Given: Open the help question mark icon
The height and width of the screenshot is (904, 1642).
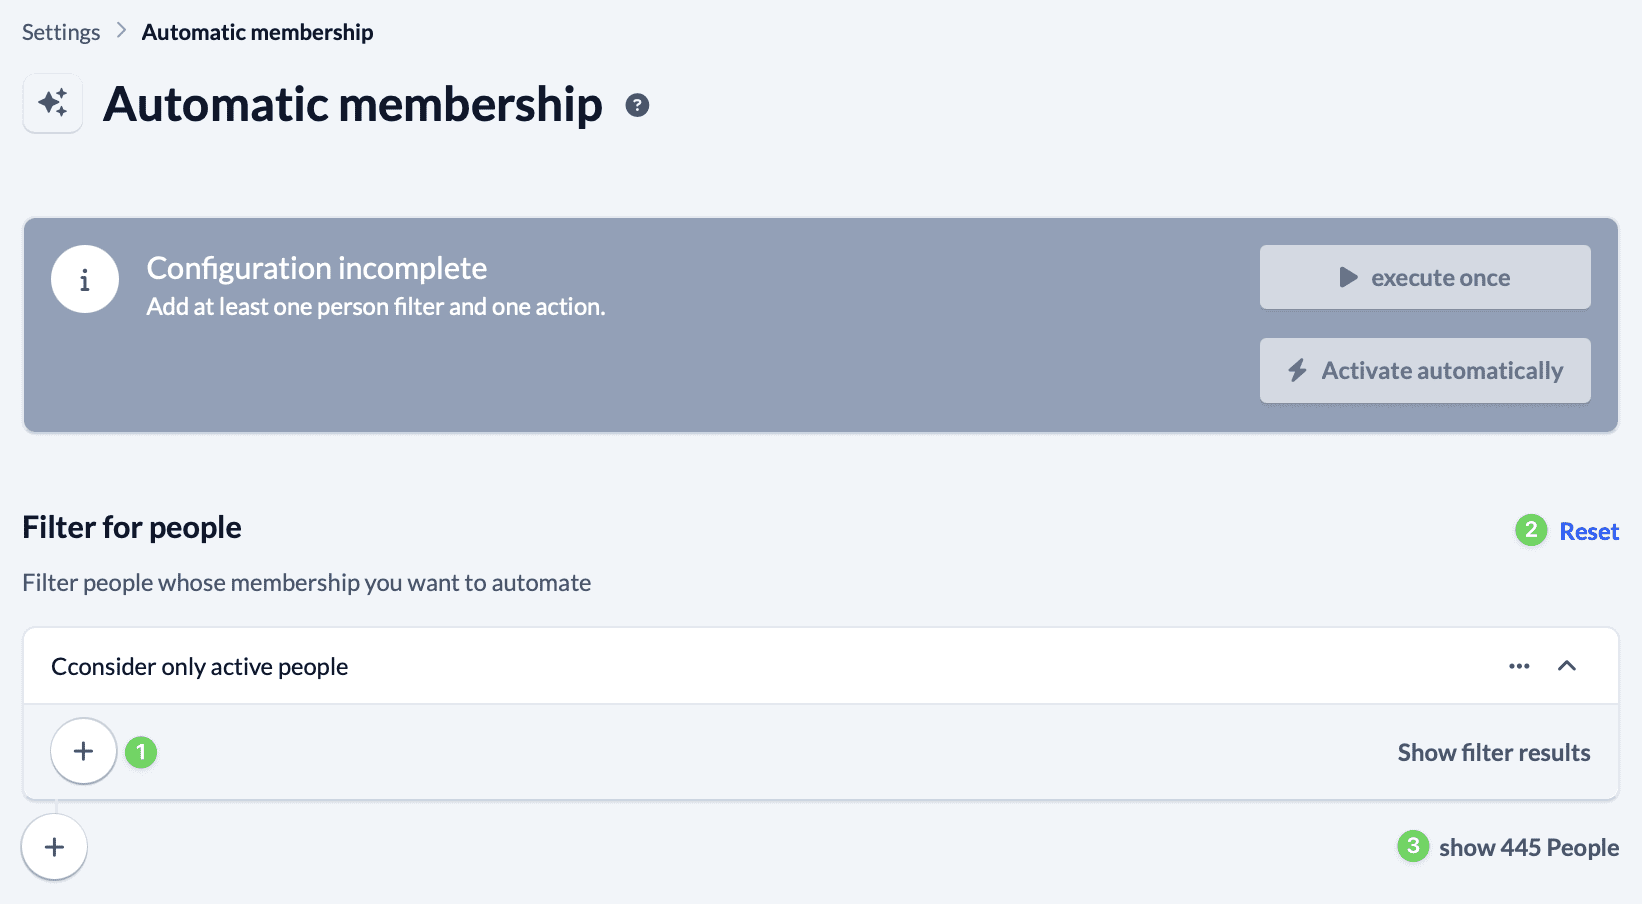Looking at the screenshot, I should 637,105.
